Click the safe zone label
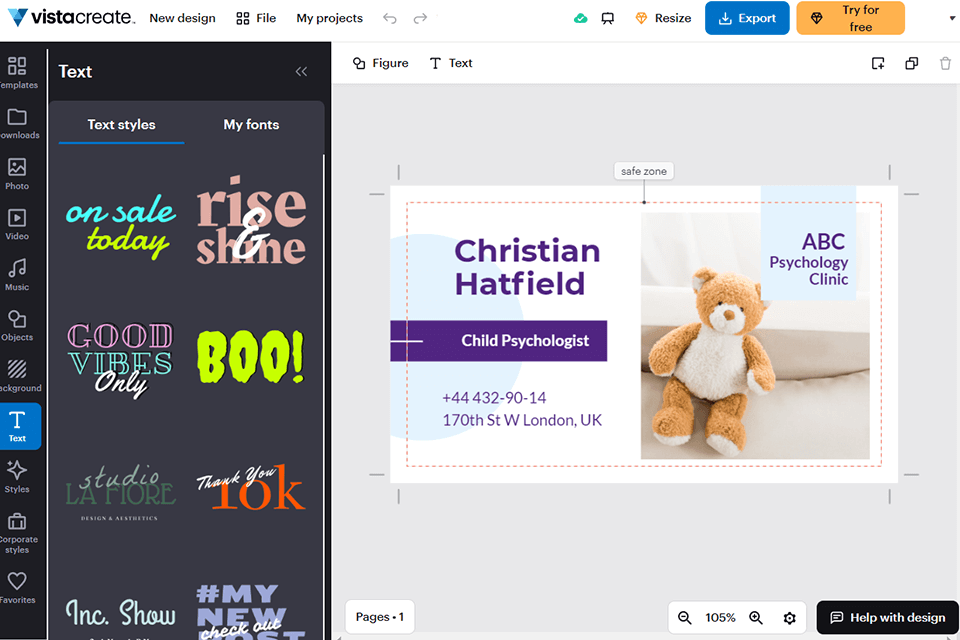 tap(643, 171)
